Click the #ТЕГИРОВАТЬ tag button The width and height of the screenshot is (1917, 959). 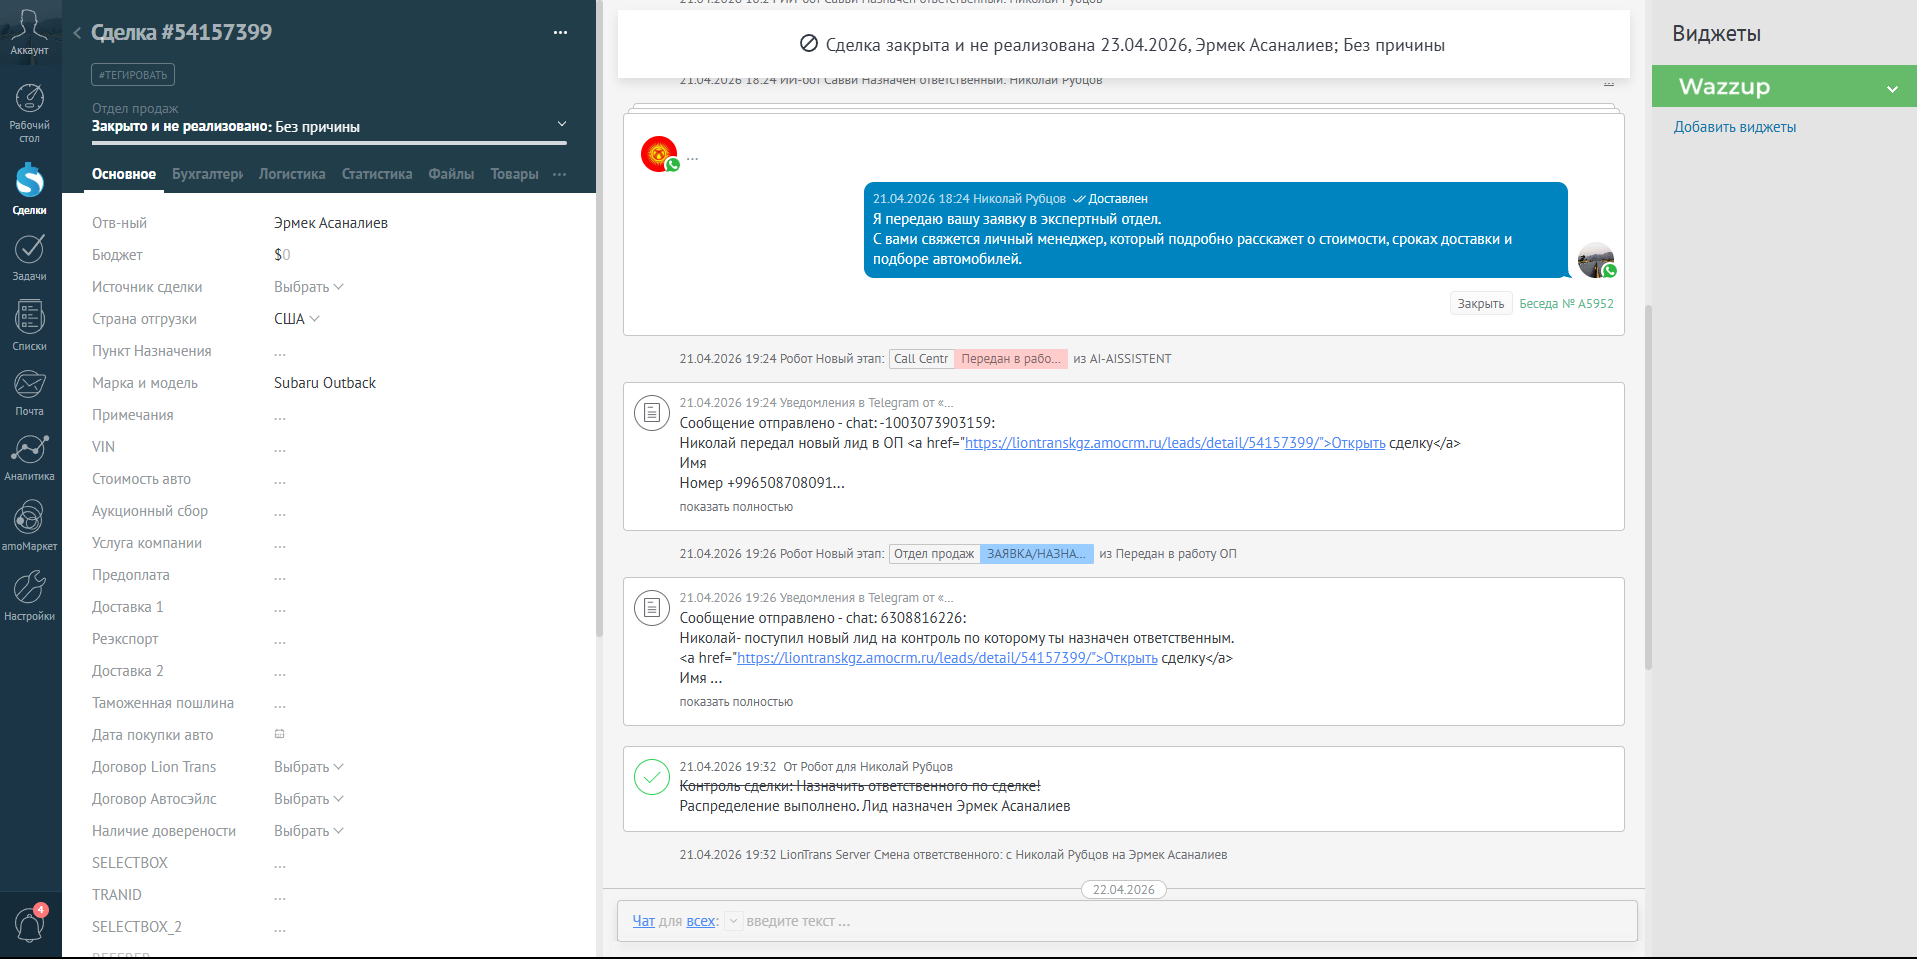click(x=134, y=75)
